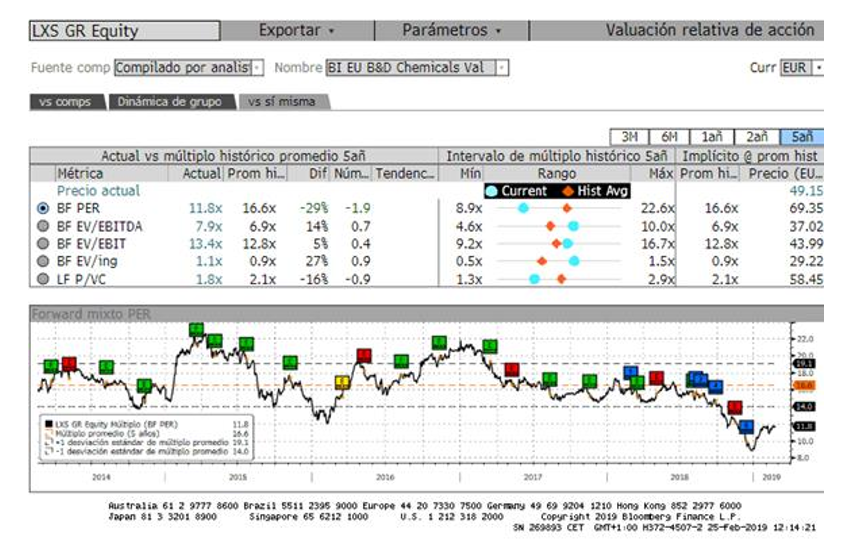Click the 8.9x min value for BF PER

[x=469, y=208]
